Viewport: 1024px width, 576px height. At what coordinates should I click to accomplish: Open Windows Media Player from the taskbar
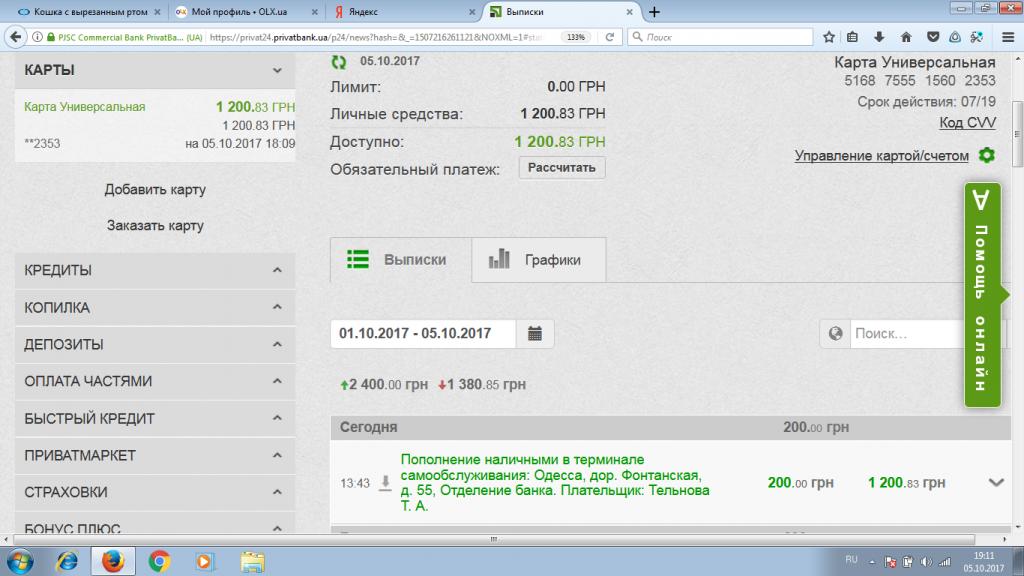click(x=204, y=562)
